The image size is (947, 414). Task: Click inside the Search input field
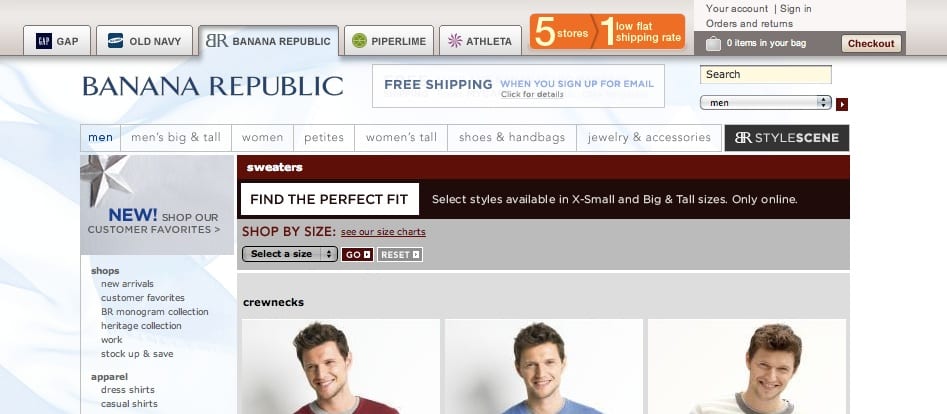[765, 74]
